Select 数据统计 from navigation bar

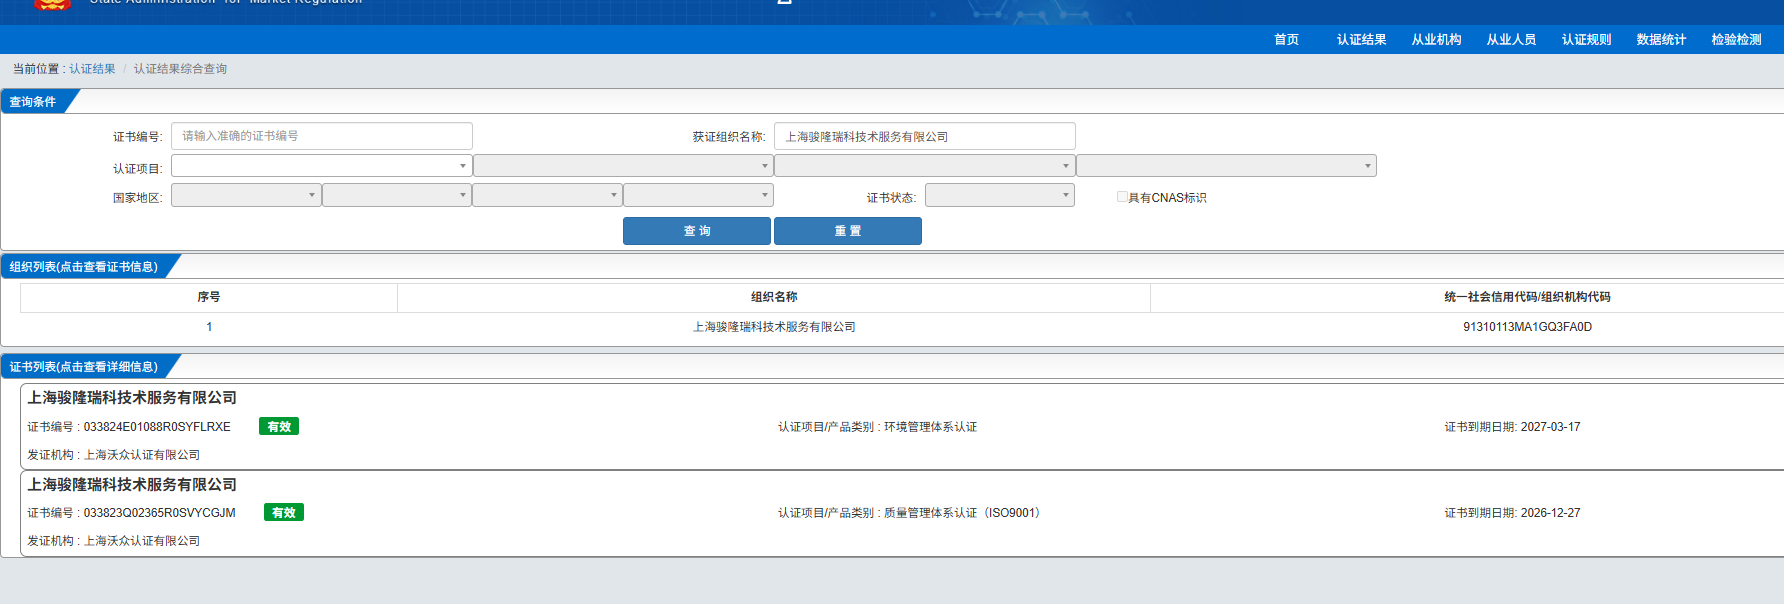[x=1661, y=40]
